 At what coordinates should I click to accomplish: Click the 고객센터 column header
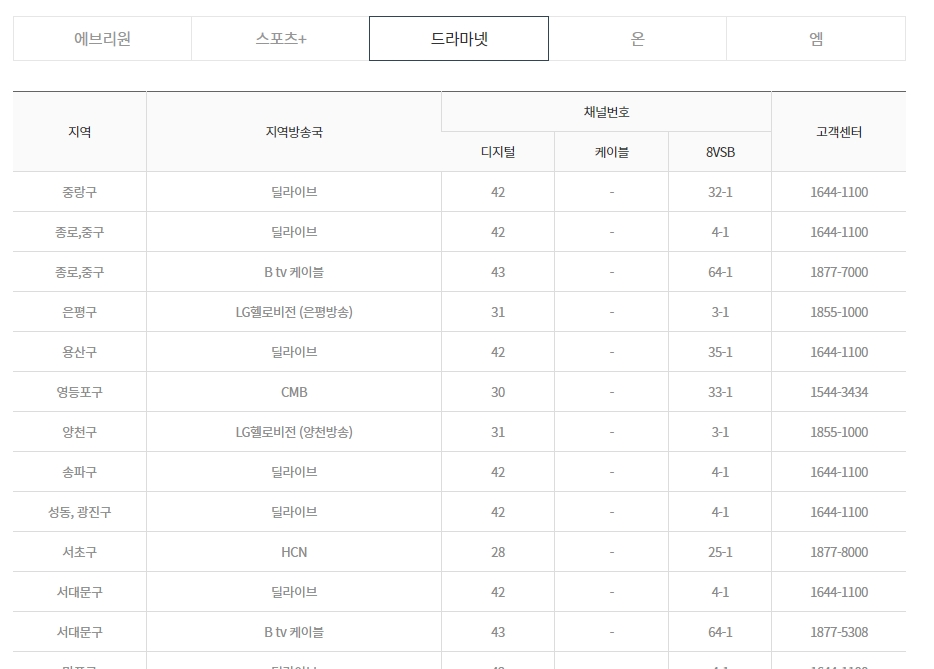coord(840,131)
